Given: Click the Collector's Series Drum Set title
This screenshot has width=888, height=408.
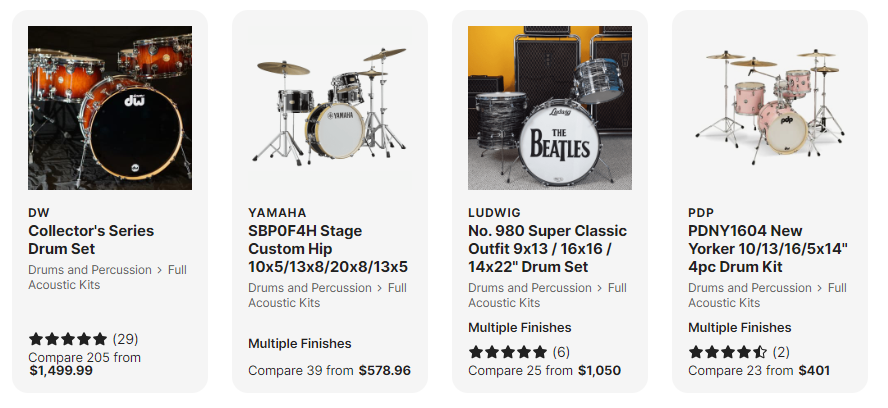Looking at the screenshot, I should point(91,239).
